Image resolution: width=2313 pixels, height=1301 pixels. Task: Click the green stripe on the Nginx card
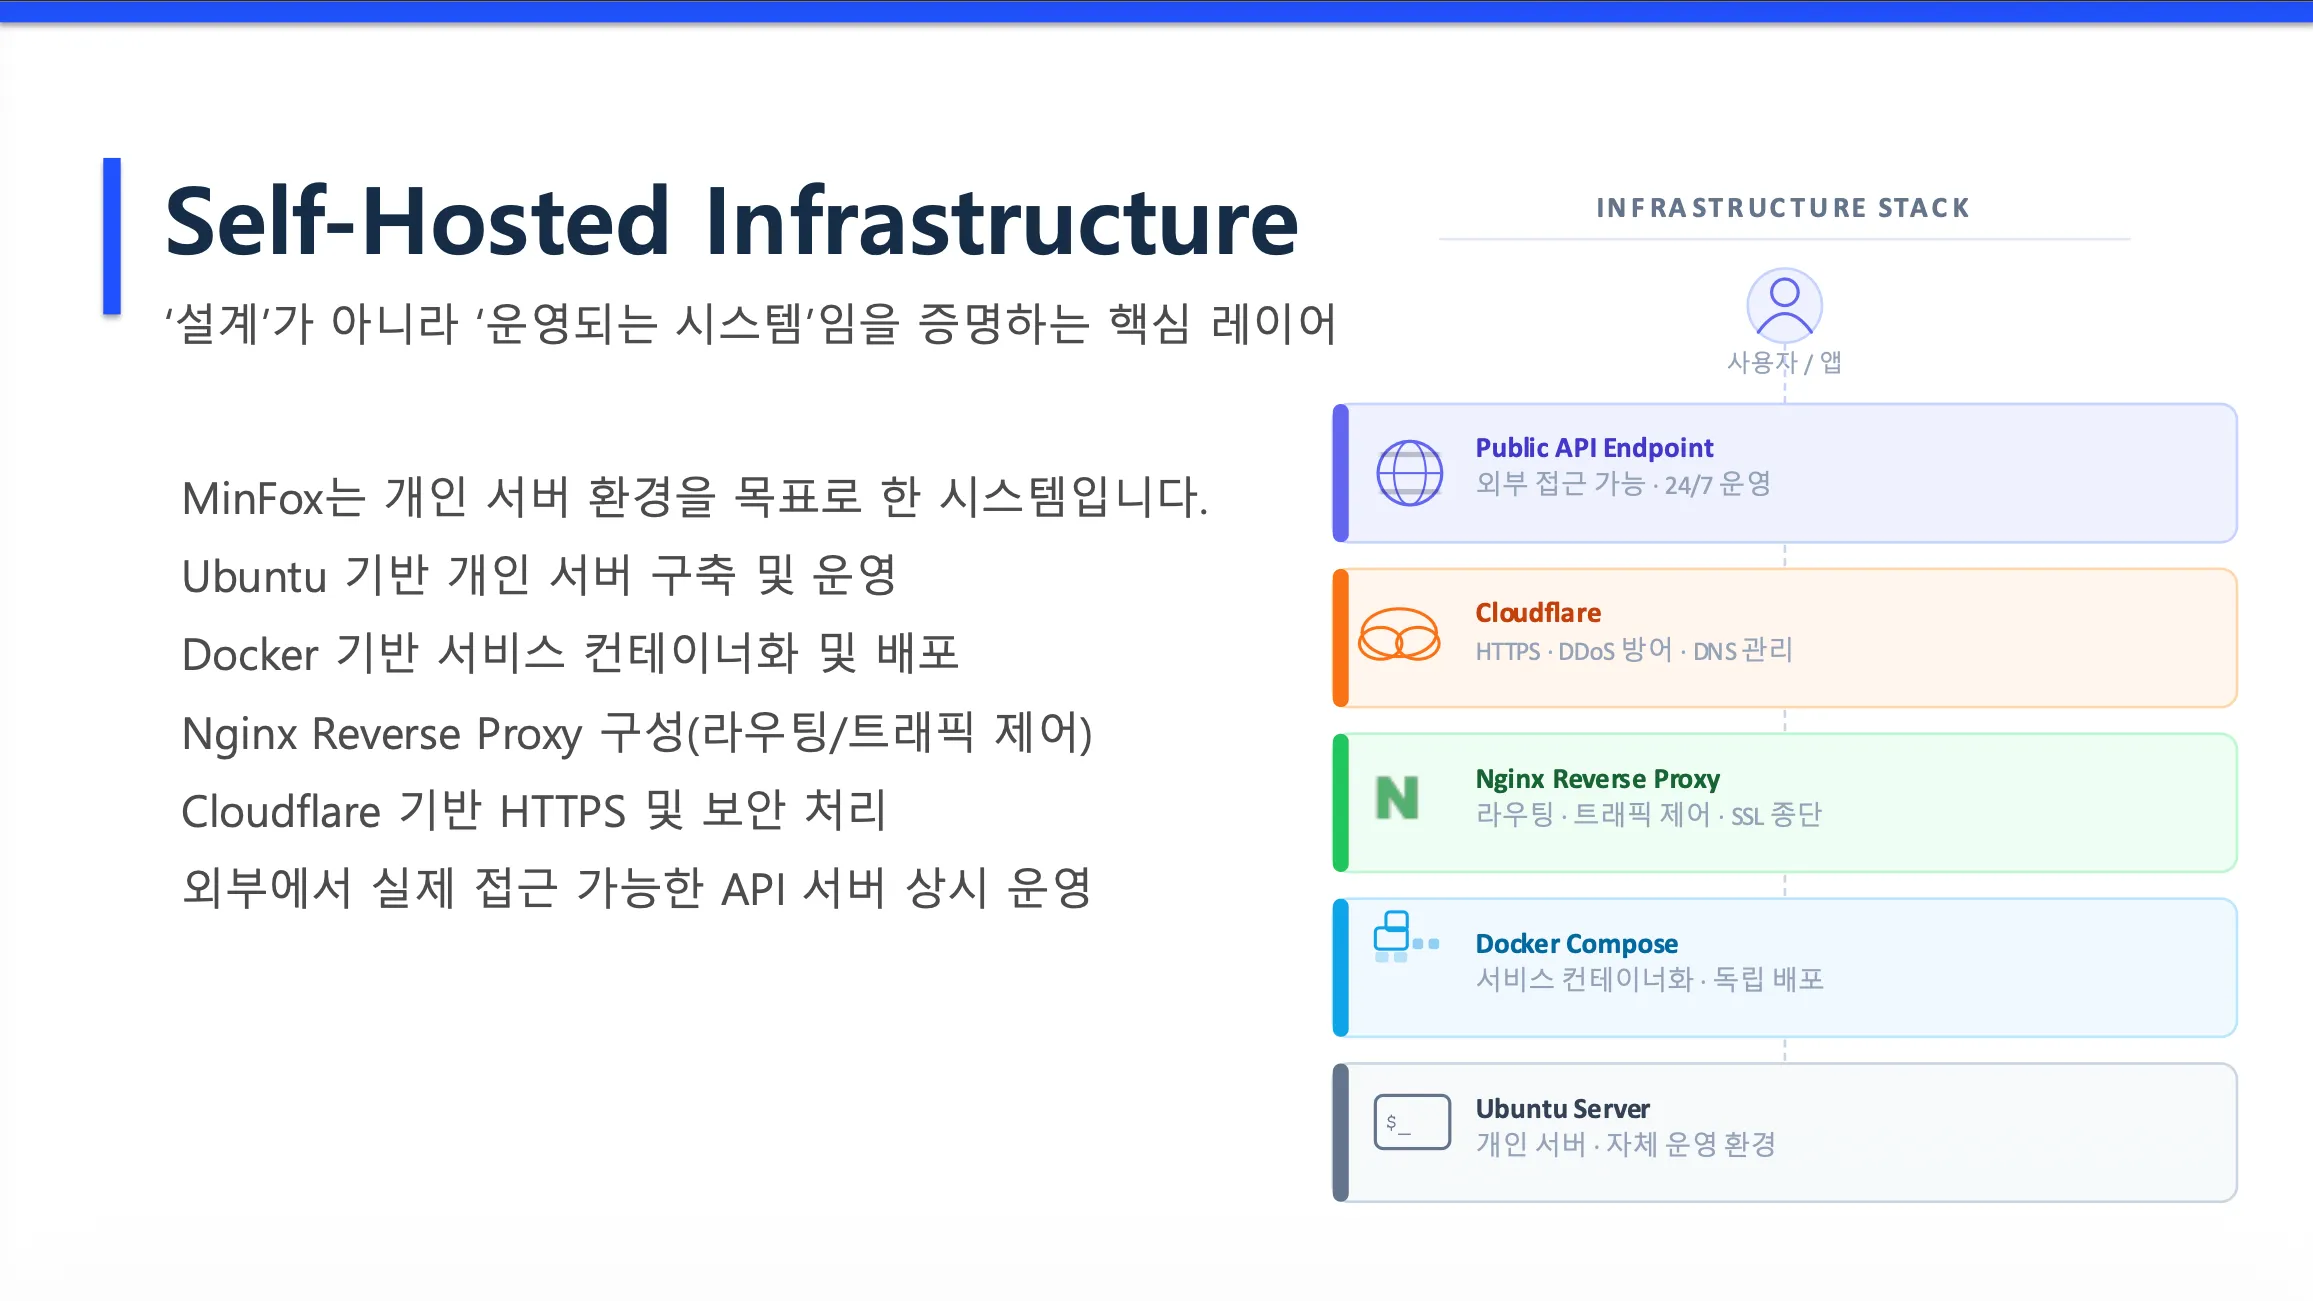pyautogui.click(x=1341, y=803)
